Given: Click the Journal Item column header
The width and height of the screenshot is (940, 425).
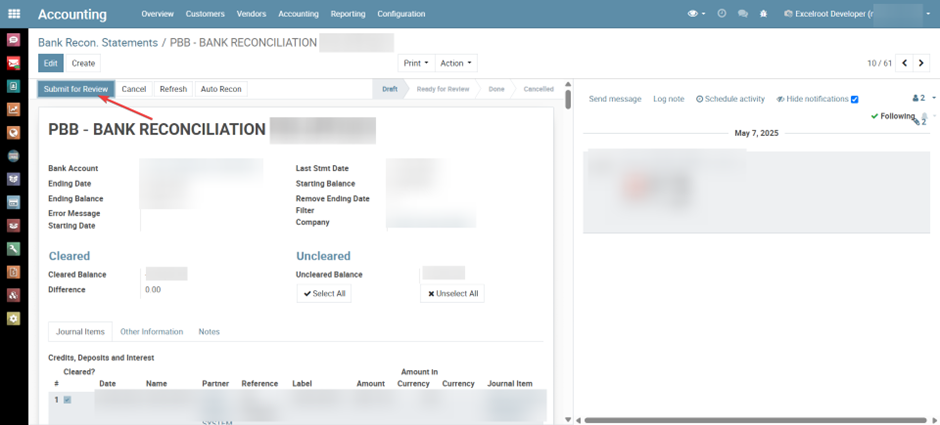Looking at the screenshot, I should click(510, 384).
